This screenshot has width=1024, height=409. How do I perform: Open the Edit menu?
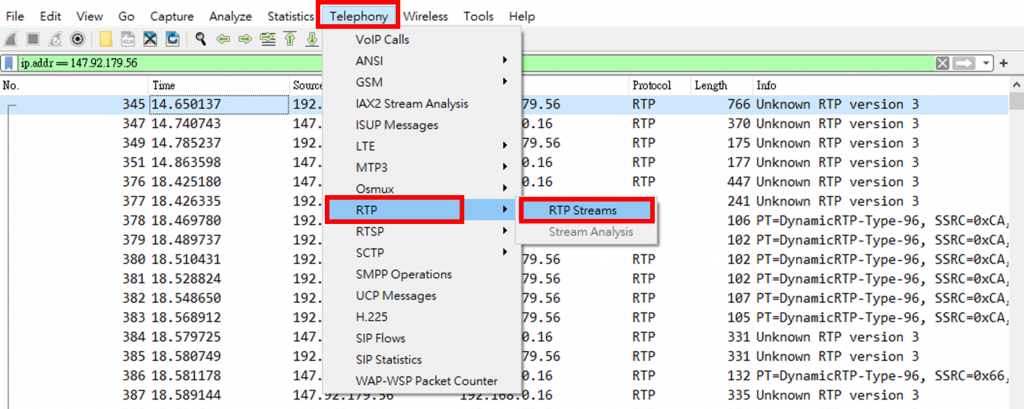click(50, 16)
